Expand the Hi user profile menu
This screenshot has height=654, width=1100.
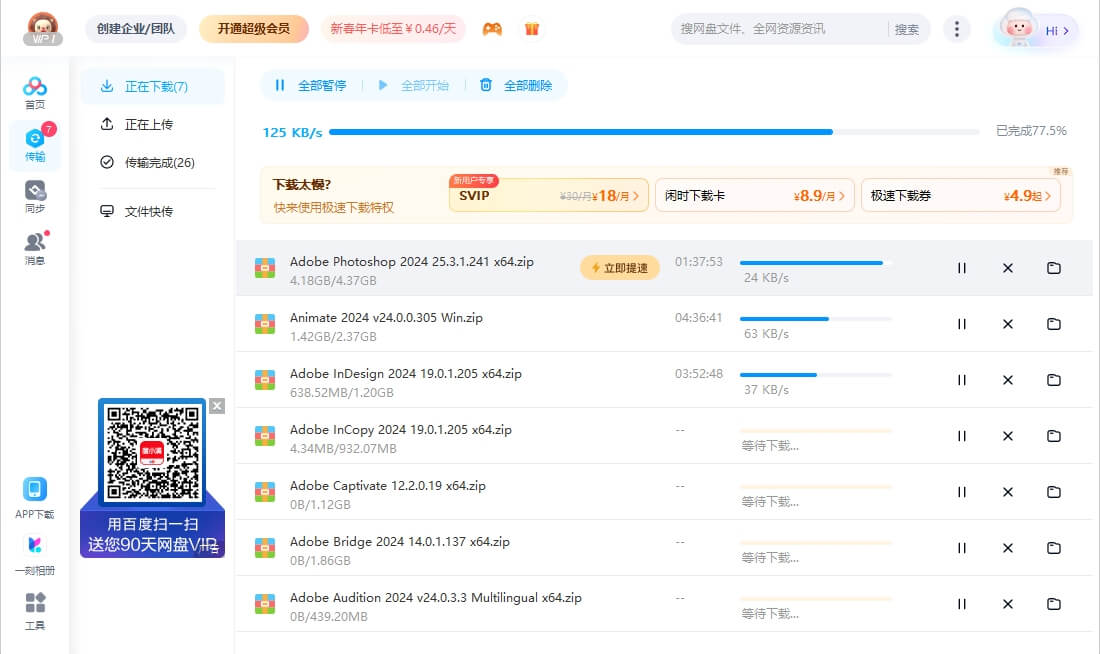1035,29
